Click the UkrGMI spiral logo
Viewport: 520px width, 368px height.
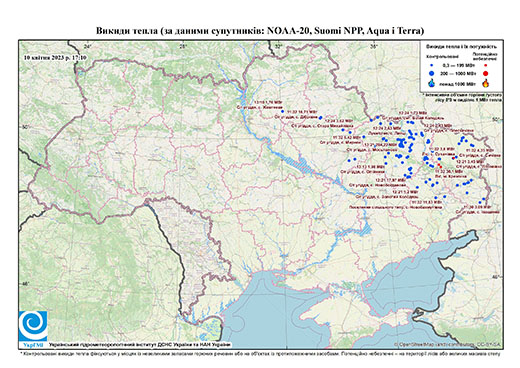pyautogui.click(x=33, y=326)
